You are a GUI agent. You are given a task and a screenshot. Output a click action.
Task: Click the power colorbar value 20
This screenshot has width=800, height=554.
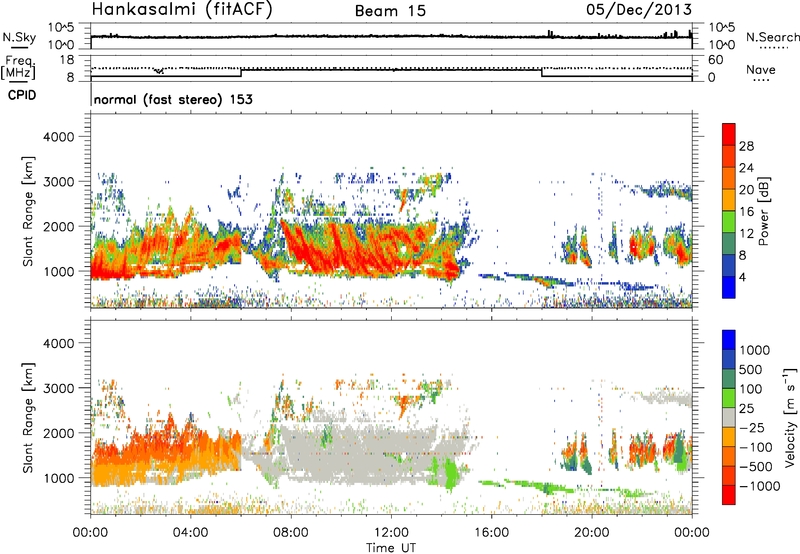746,190
